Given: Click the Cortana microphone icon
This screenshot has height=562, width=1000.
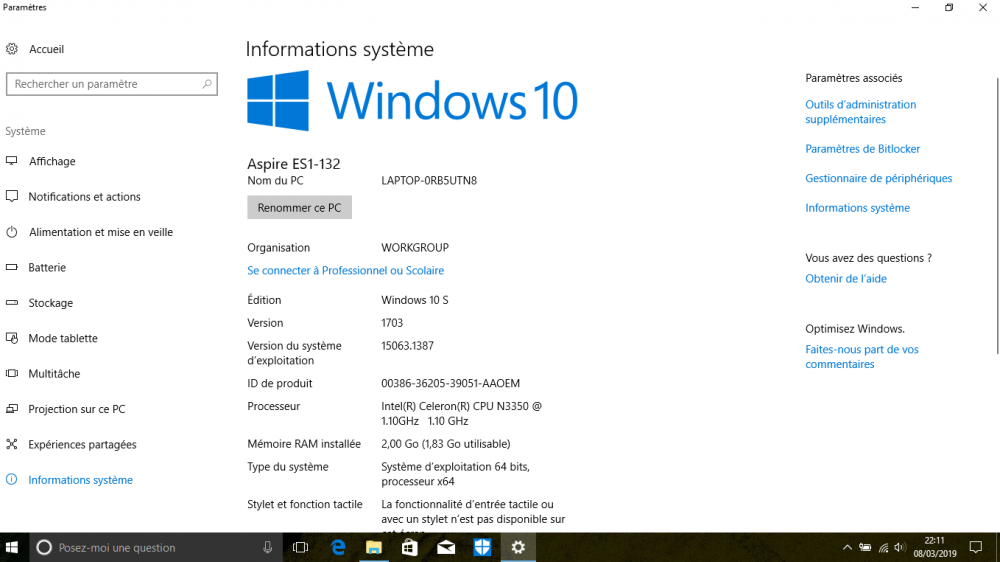Looking at the screenshot, I should tap(268, 547).
